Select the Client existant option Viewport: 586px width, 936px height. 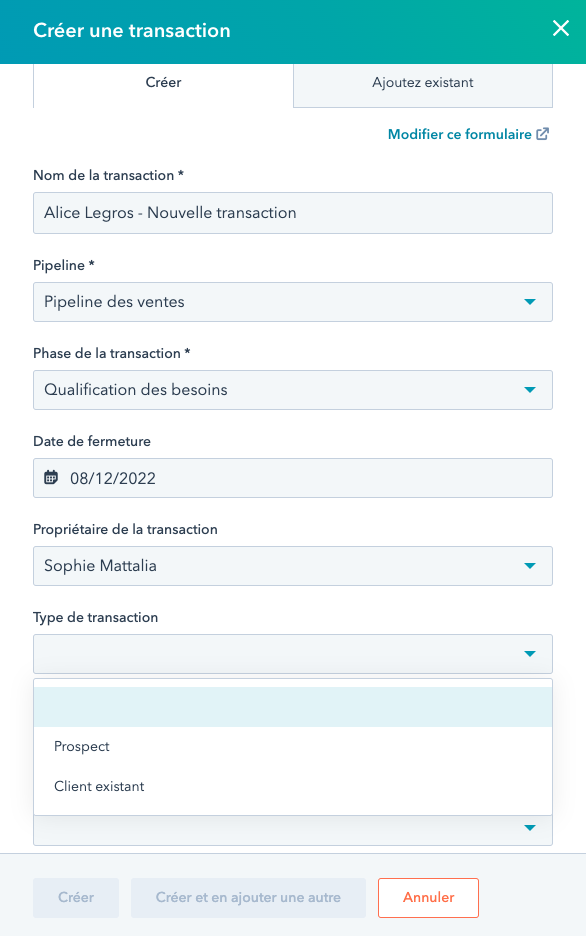pos(100,786)
